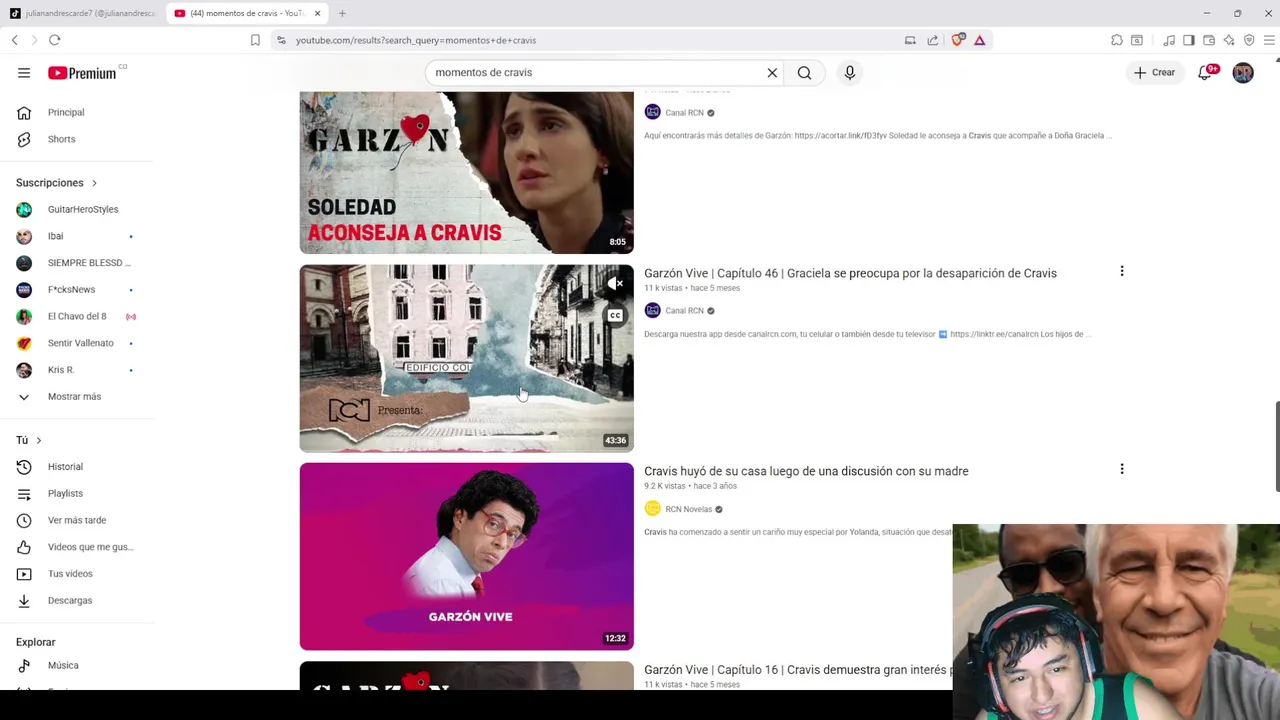Viewport: 1280px width, 720px height.
Task: Go back with browser back arrow
Action: pyautogui.click(x=15, y=40)
